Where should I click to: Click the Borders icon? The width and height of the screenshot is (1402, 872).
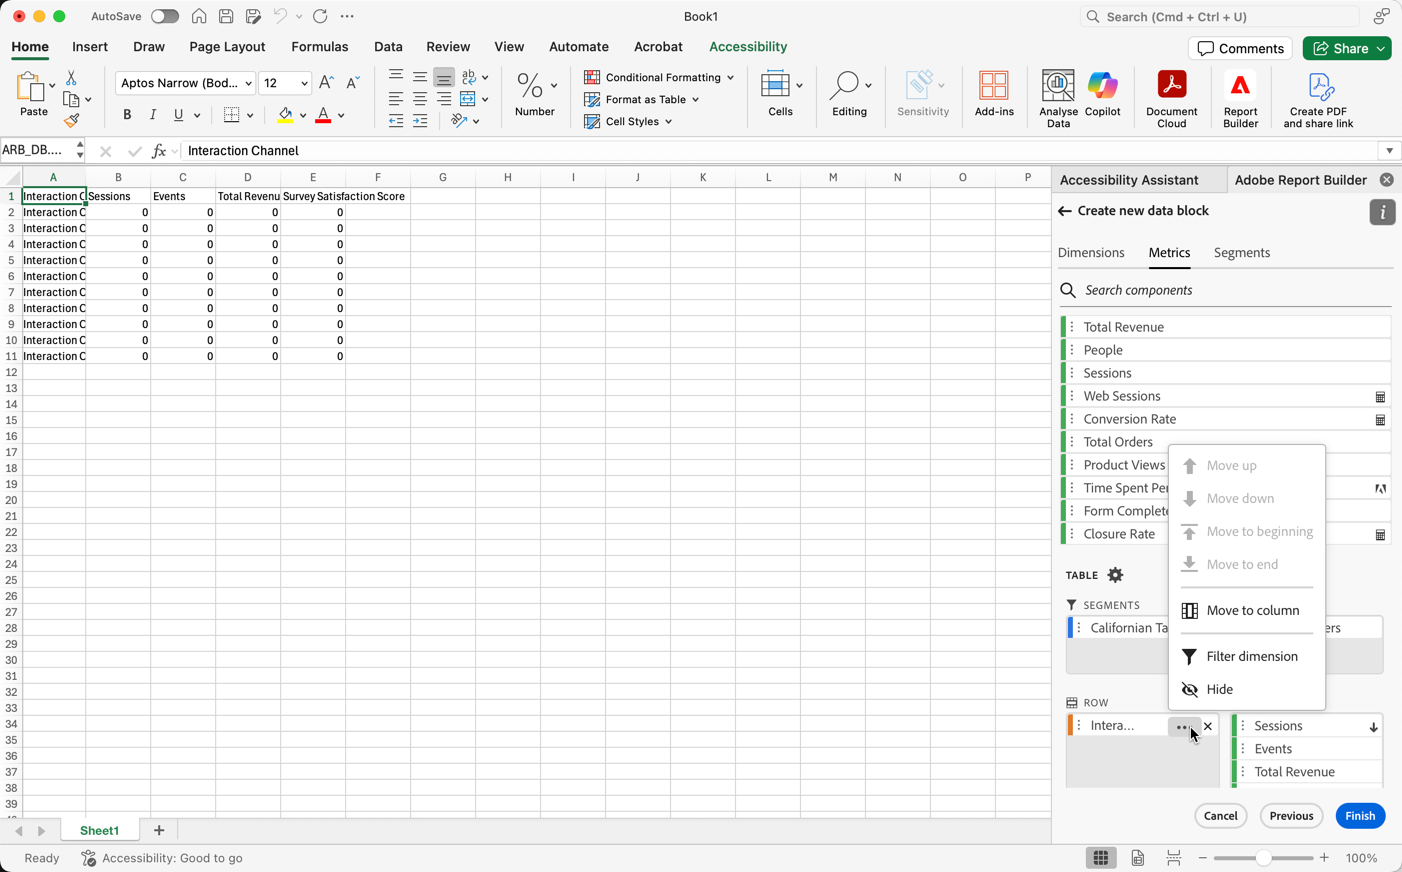pos(232,115)
